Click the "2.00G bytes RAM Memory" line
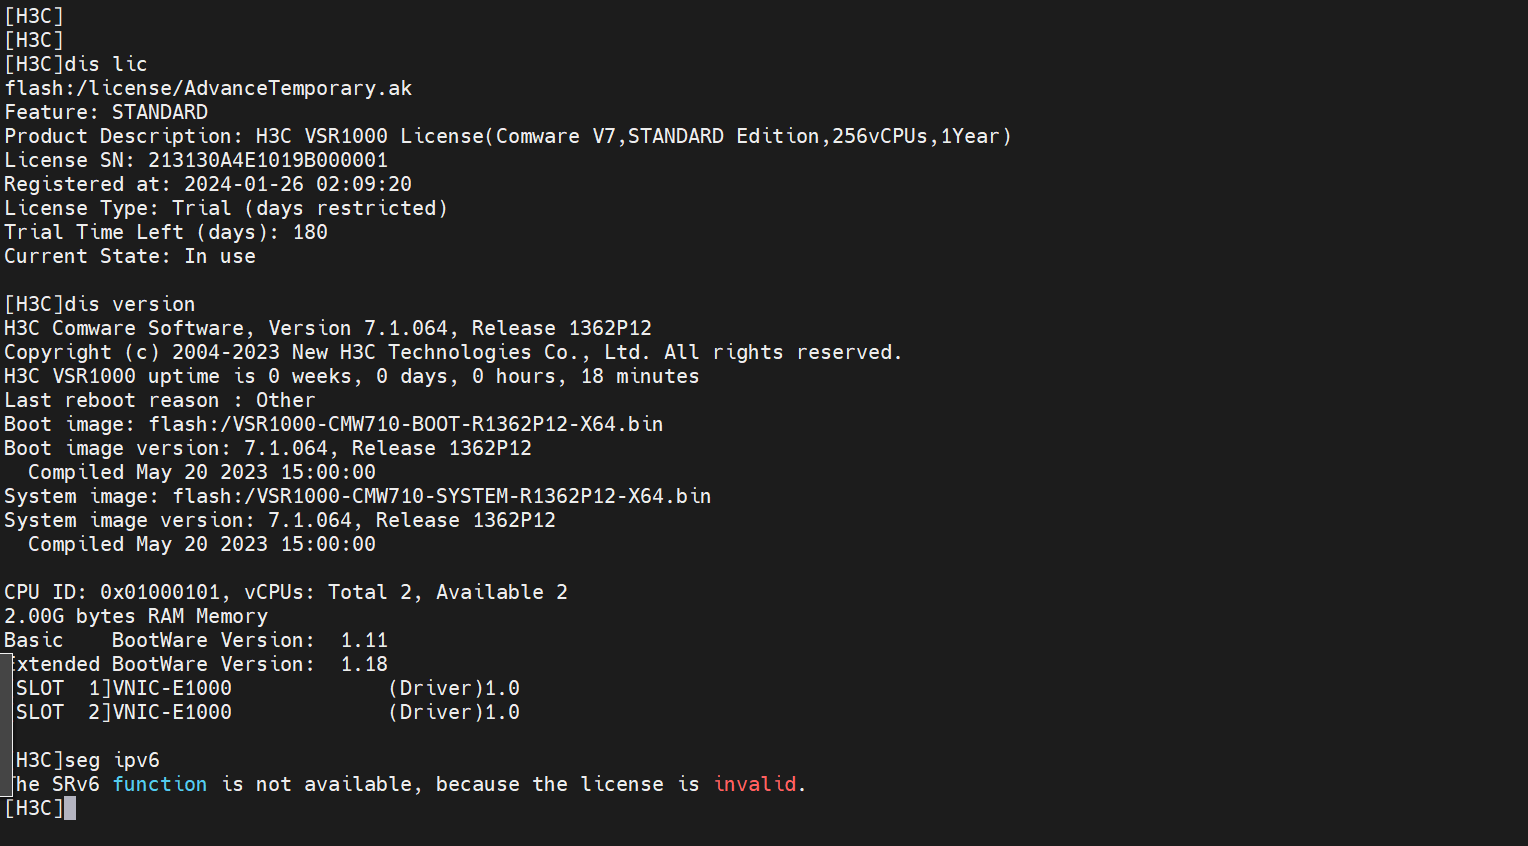Viewport: 1528px width, 846px height. click(x=136, y=616)
